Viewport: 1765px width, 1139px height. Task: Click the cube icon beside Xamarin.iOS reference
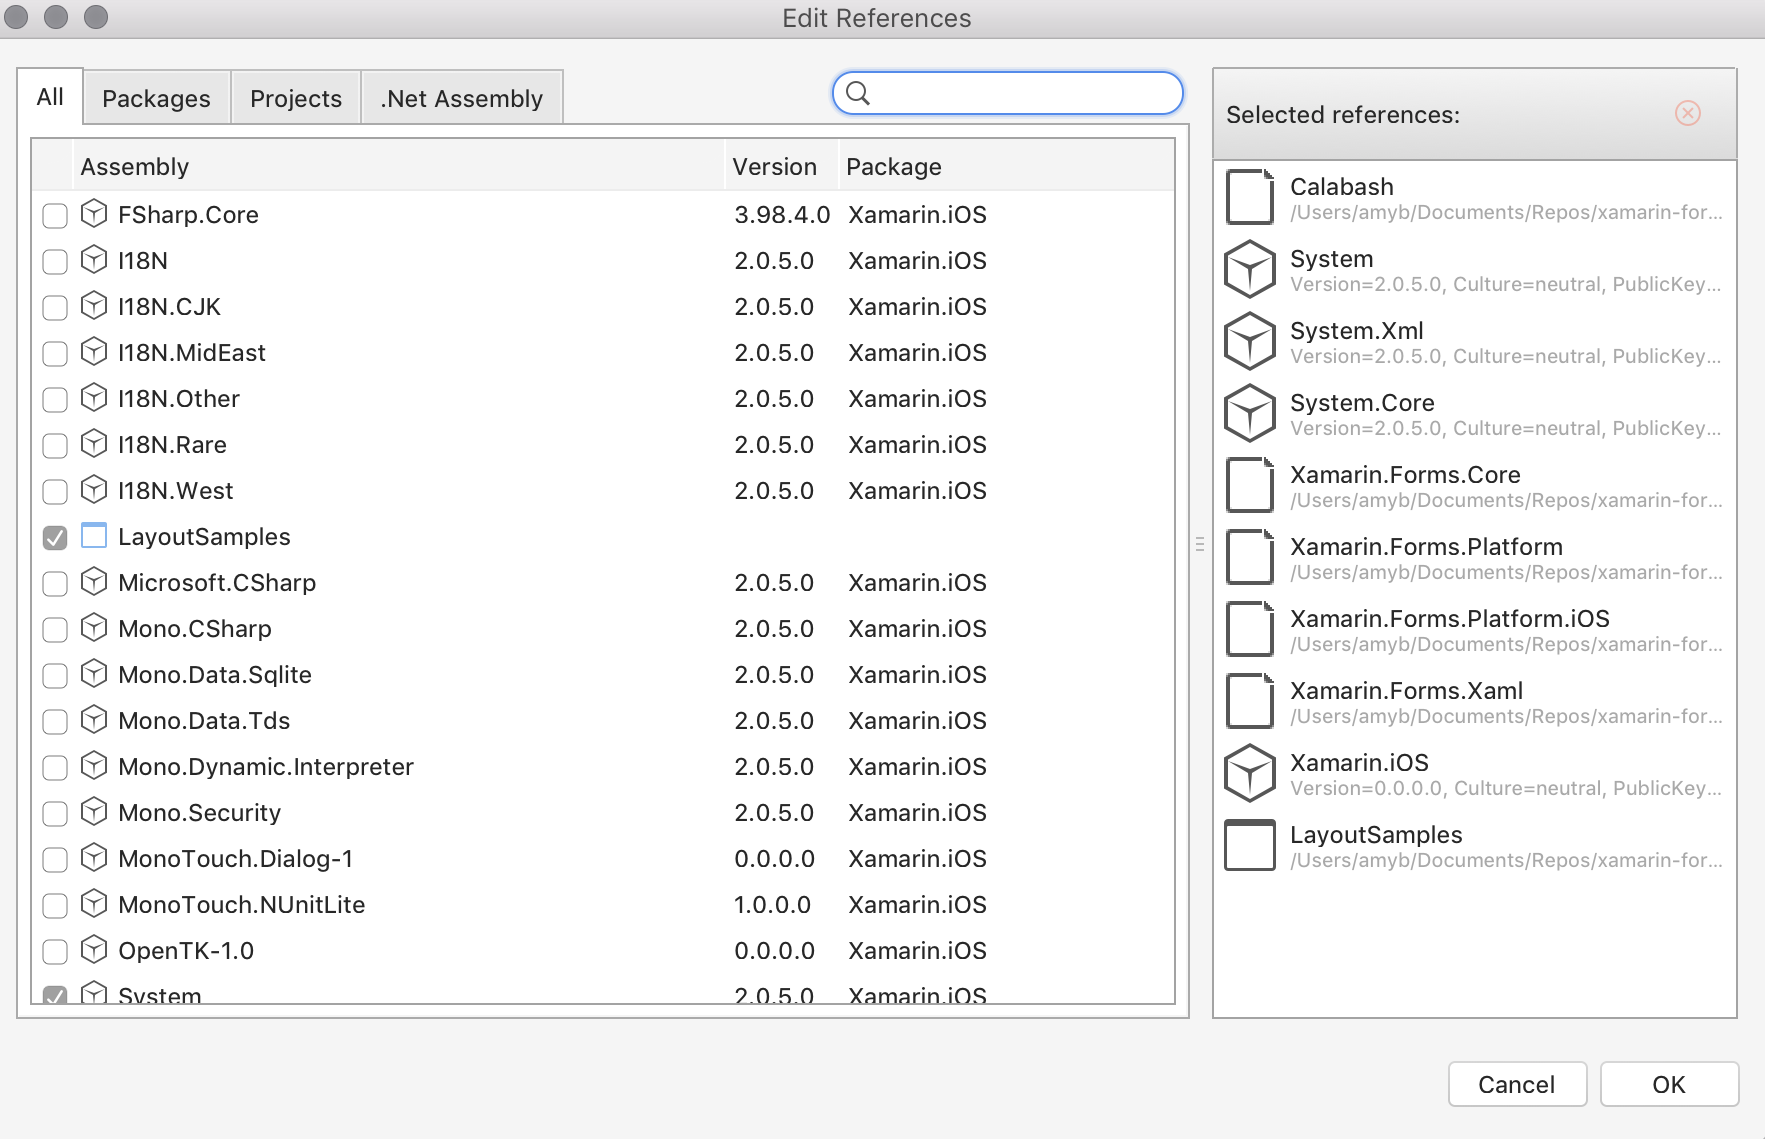tap(1248, 772)
